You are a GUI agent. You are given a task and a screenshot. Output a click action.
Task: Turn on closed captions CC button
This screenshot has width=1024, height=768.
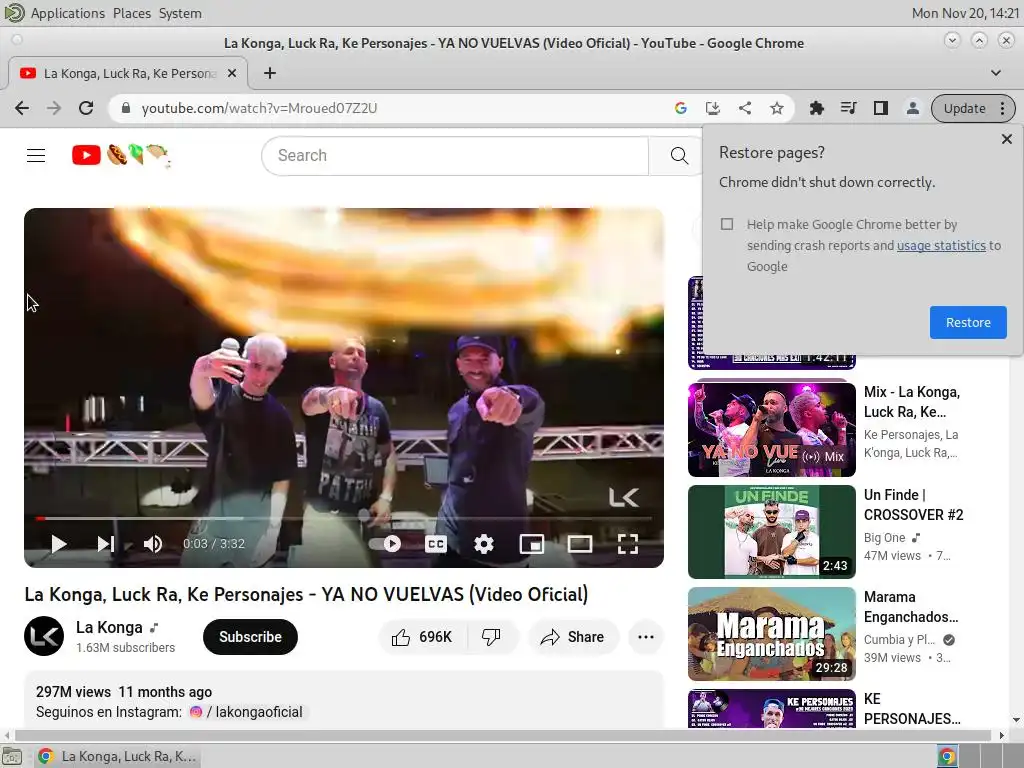(x=436, y=544)
